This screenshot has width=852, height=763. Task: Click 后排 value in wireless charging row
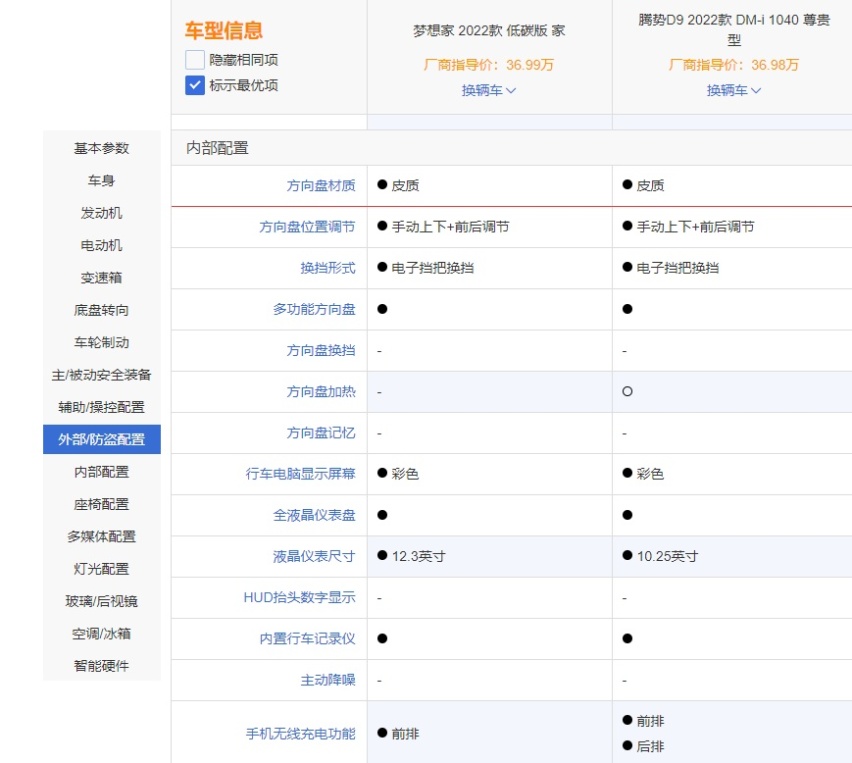pos(650,747)
